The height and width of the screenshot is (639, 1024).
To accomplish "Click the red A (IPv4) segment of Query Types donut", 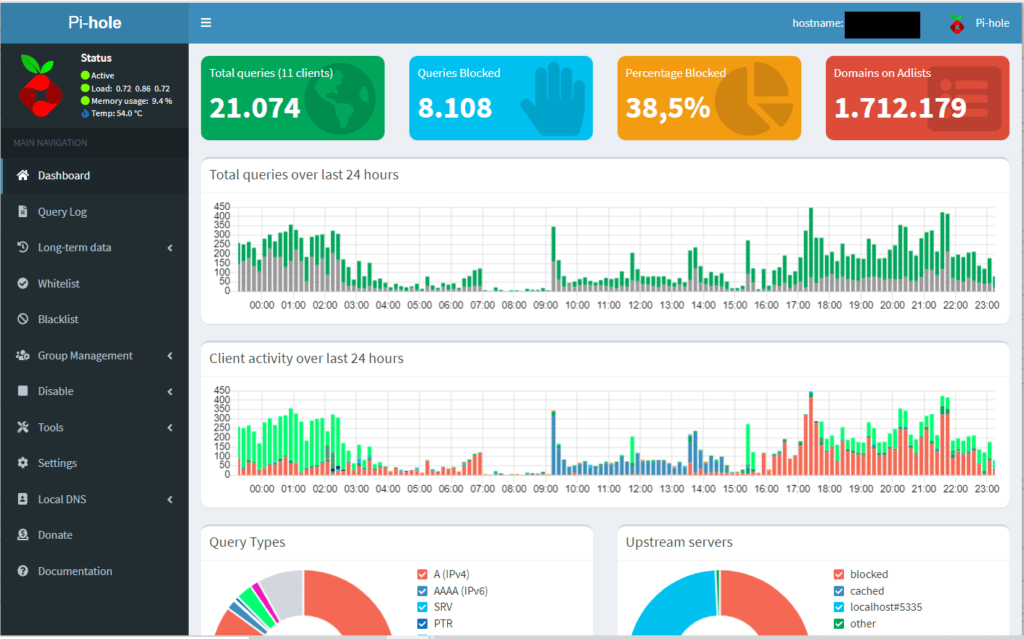I will tap(353, 599).
